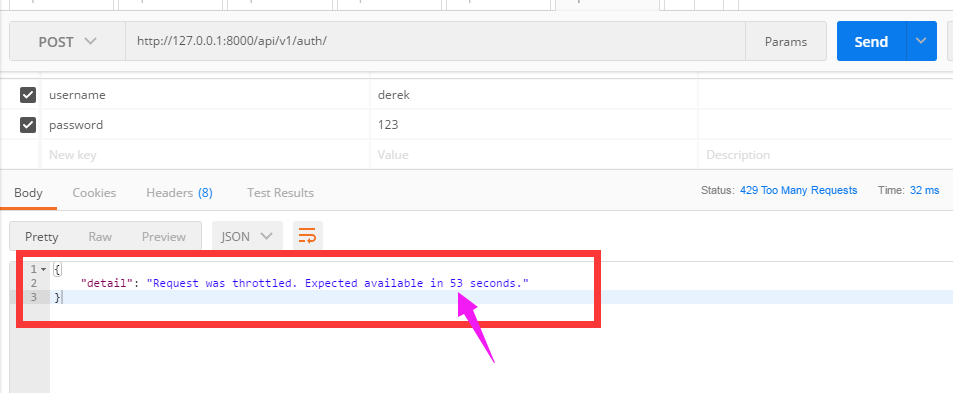
Task: Click the 429 Too Many Requests status
Action: coord(799,190)
